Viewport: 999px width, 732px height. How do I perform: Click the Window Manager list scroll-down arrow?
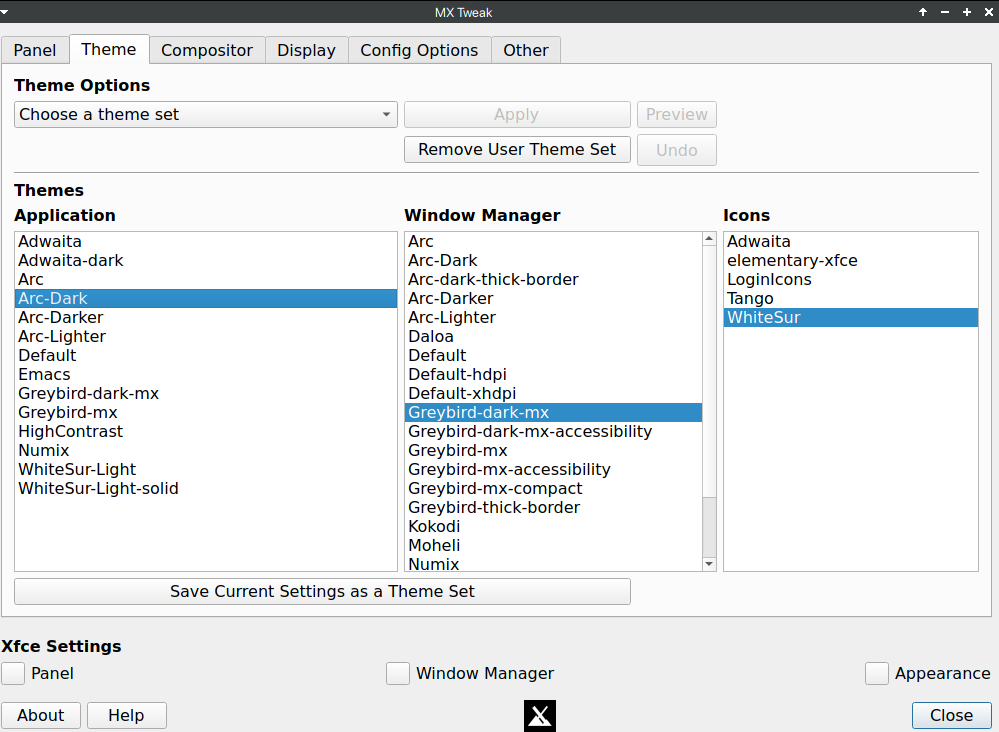(709, 564)
